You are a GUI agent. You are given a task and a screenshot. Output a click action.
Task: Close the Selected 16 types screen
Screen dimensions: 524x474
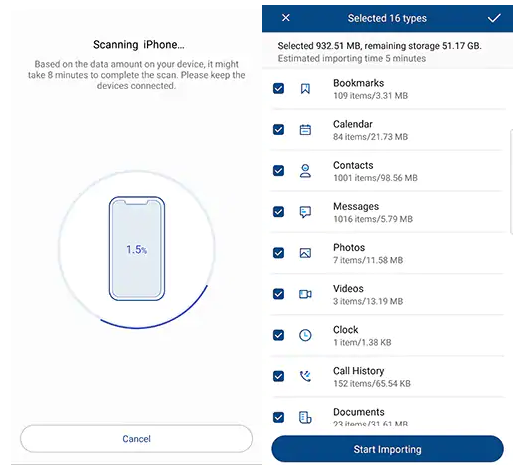point(286,18)
